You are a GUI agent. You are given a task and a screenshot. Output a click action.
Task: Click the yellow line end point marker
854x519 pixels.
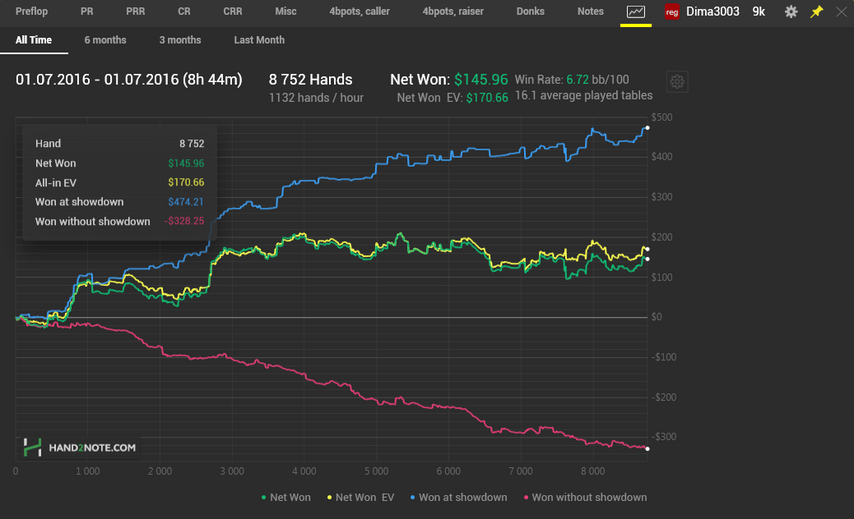(x=648, y=249)
